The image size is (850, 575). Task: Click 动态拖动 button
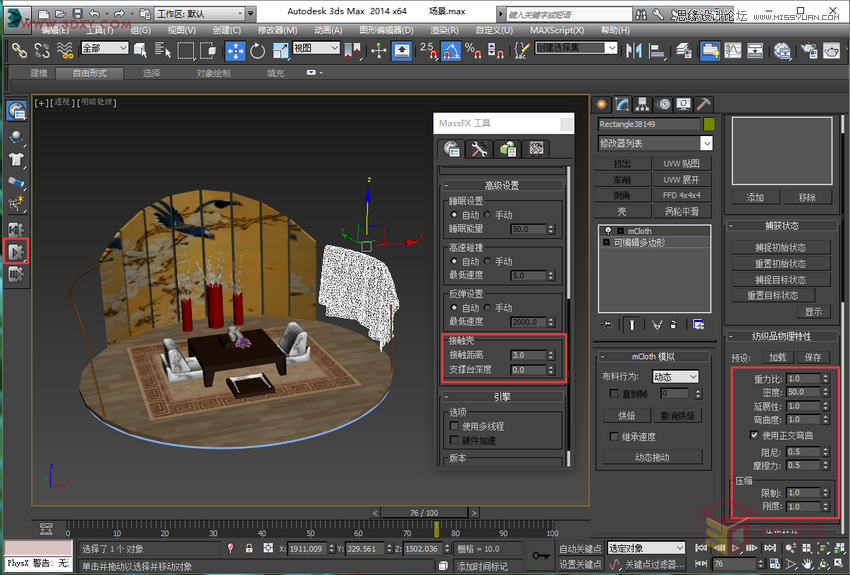pos(652,457)
